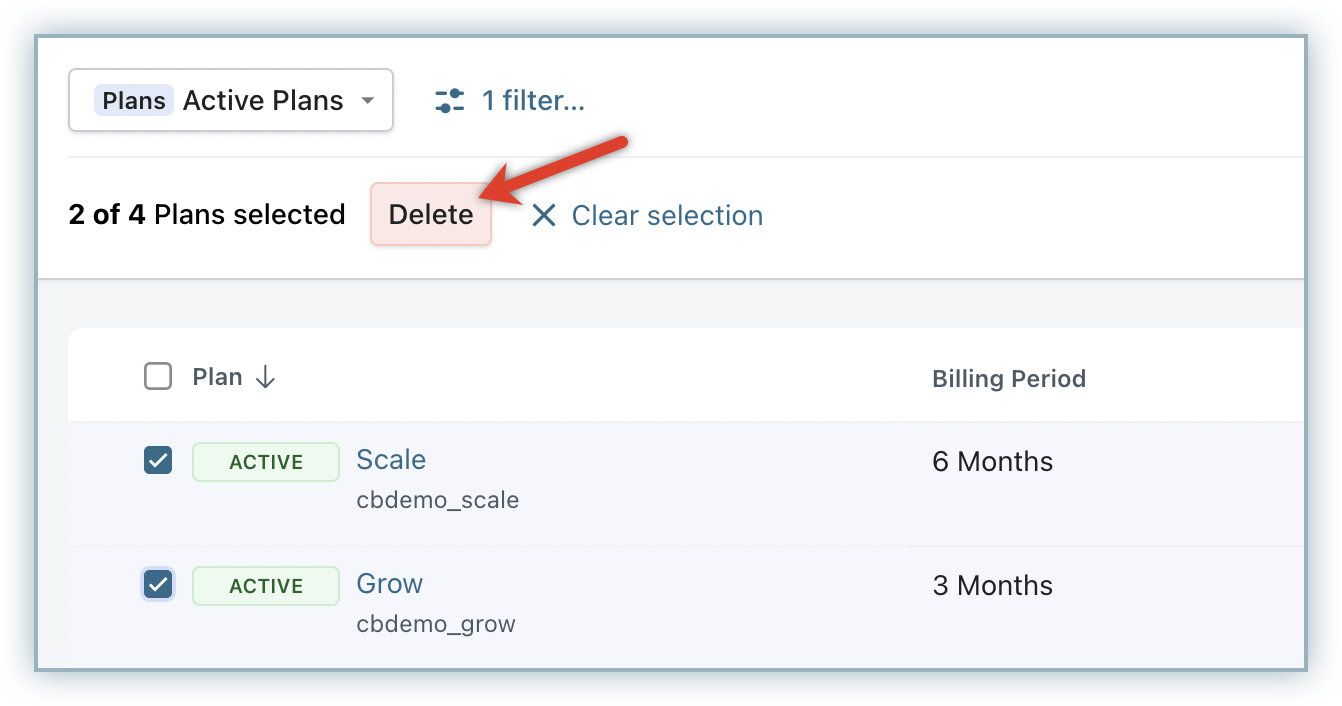The height and width of the screenshot is (706, 1342).
Task: Click the ACTIVE badge on the Scale plan
Action: [266, 462]
